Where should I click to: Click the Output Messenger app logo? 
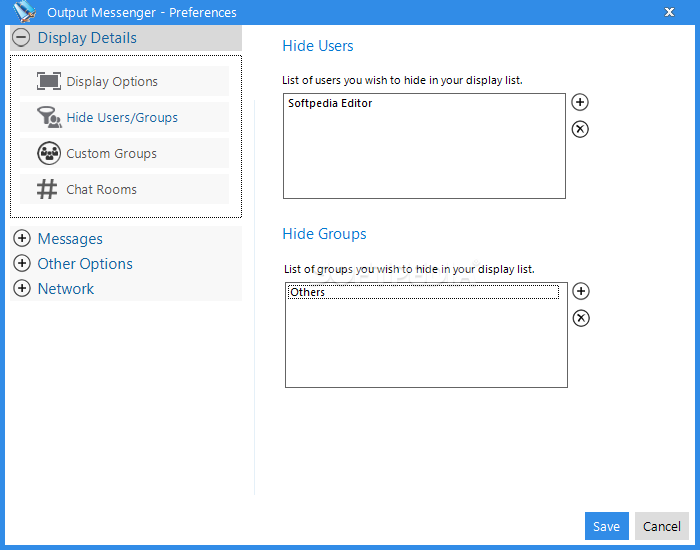(25, 12)
